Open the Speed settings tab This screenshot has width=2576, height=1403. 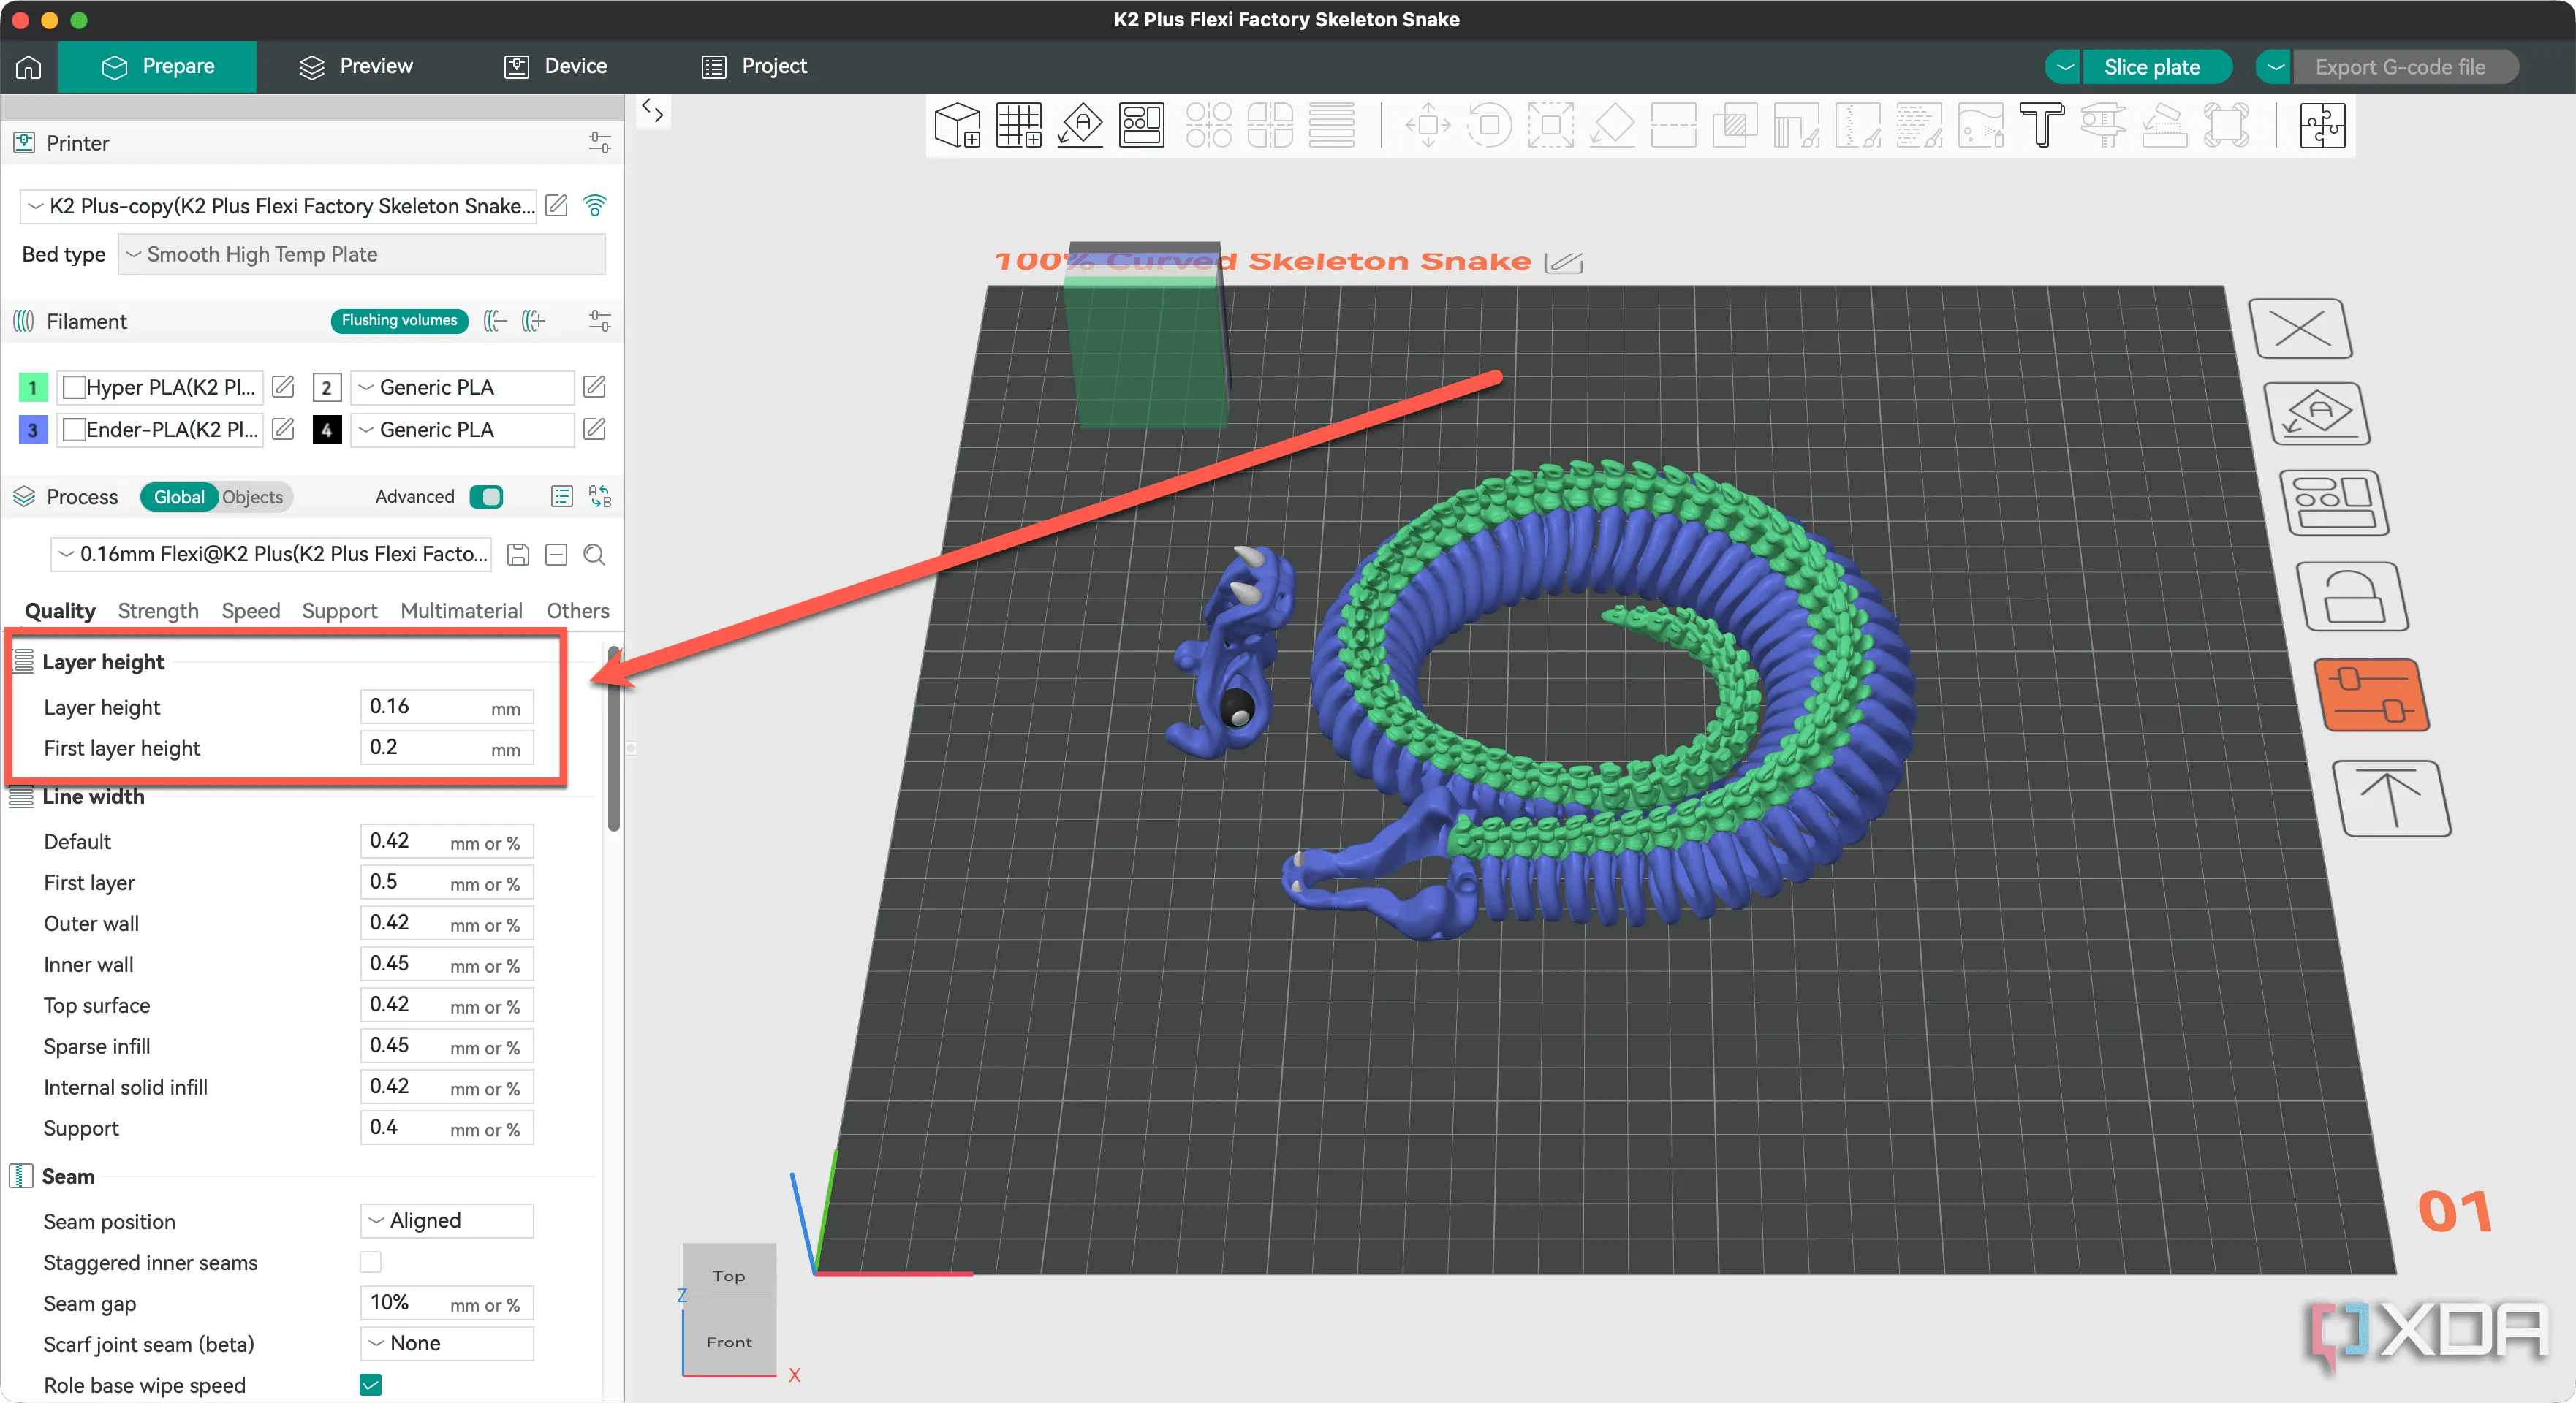(x=251, y=611)
